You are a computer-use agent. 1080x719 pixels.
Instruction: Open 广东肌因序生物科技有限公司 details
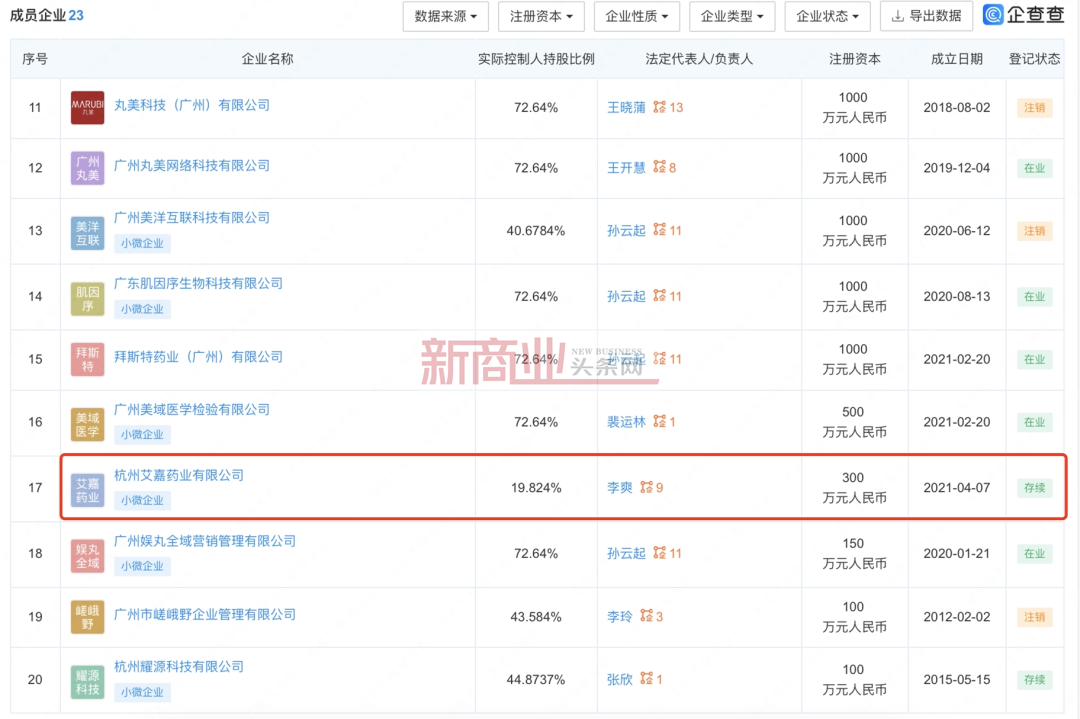coord(198,284)
